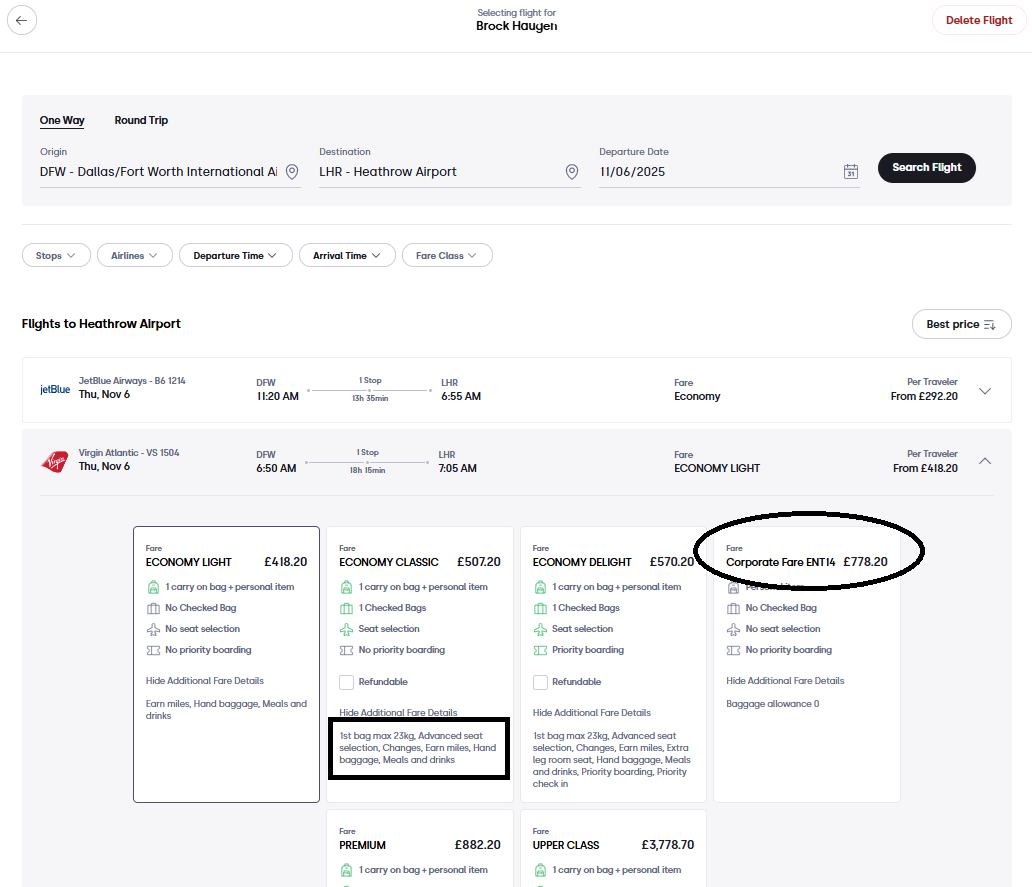Screen dimensions: 1032x887
Task: Open the Departure Time filter dropdown
Action: (x=236, y=255)
